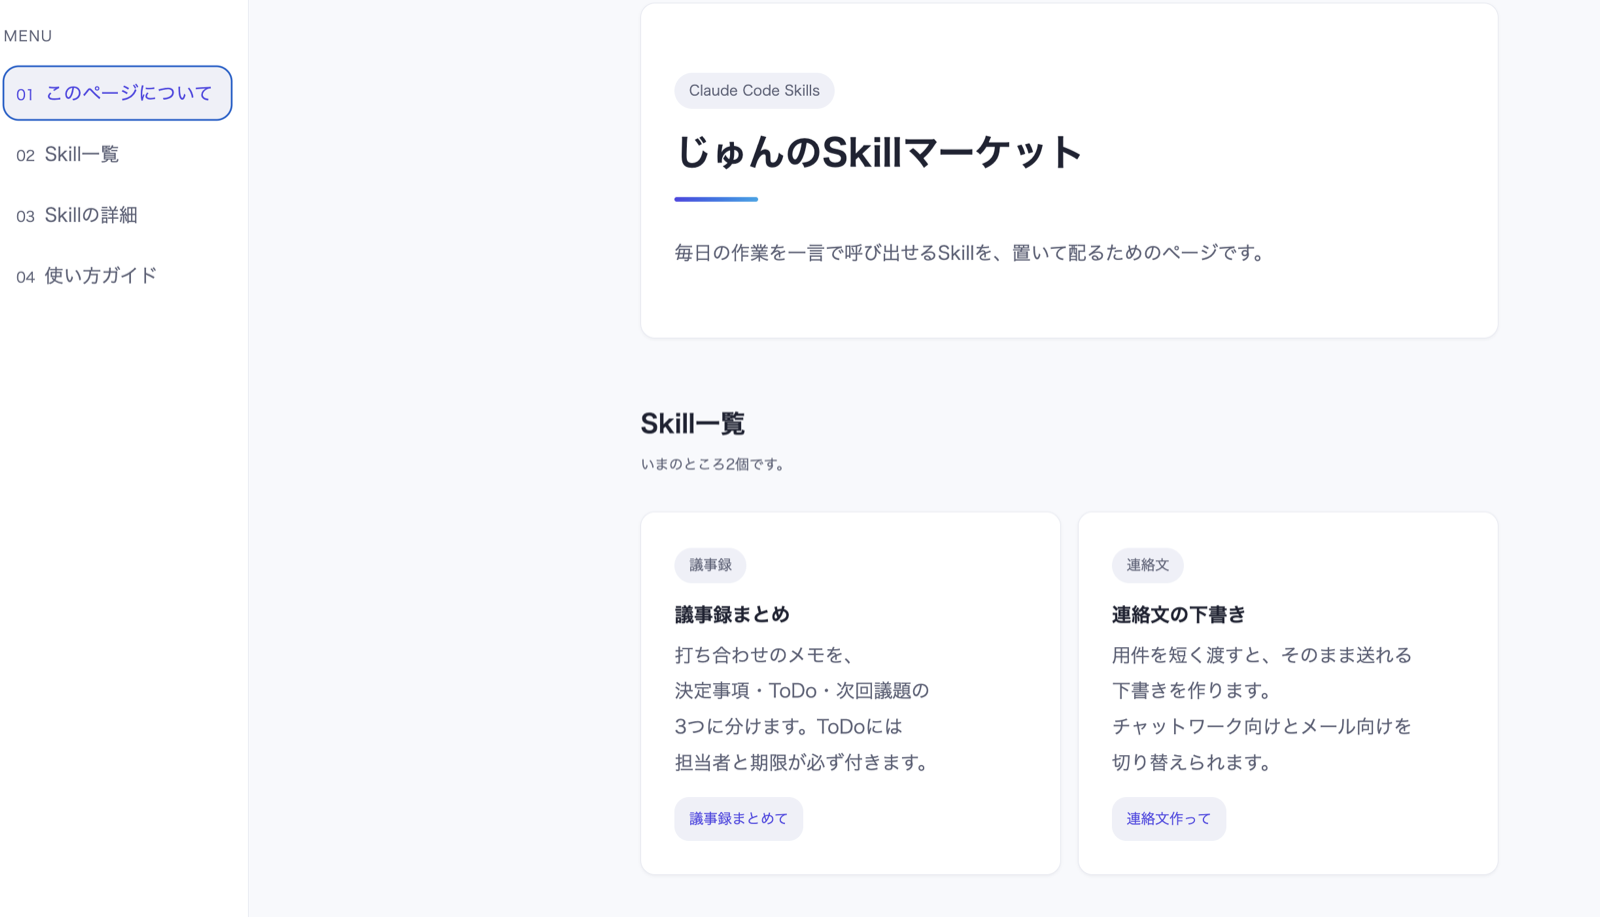Screen dimensions: 1600x917
Task: Select the このページについて menu item
Action: point(117,93)
